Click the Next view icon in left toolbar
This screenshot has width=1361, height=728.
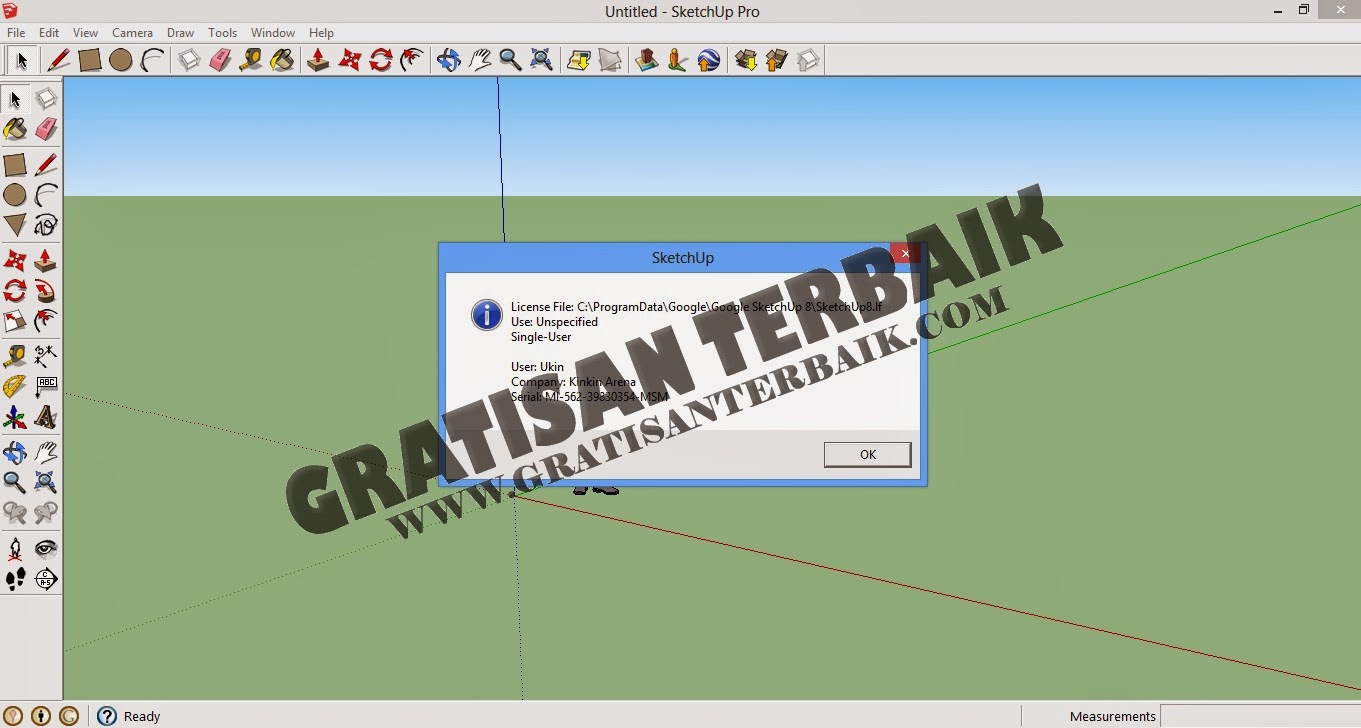46,513
